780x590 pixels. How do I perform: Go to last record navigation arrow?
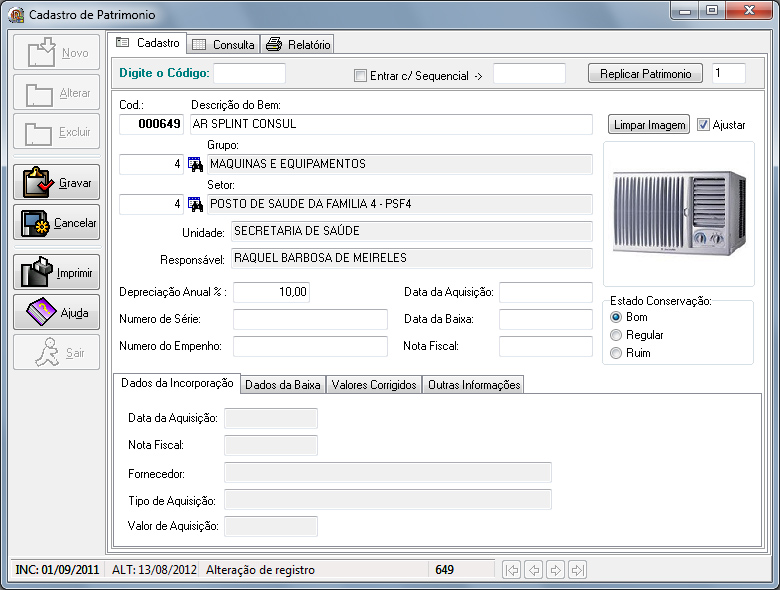(x=577, y=570)
